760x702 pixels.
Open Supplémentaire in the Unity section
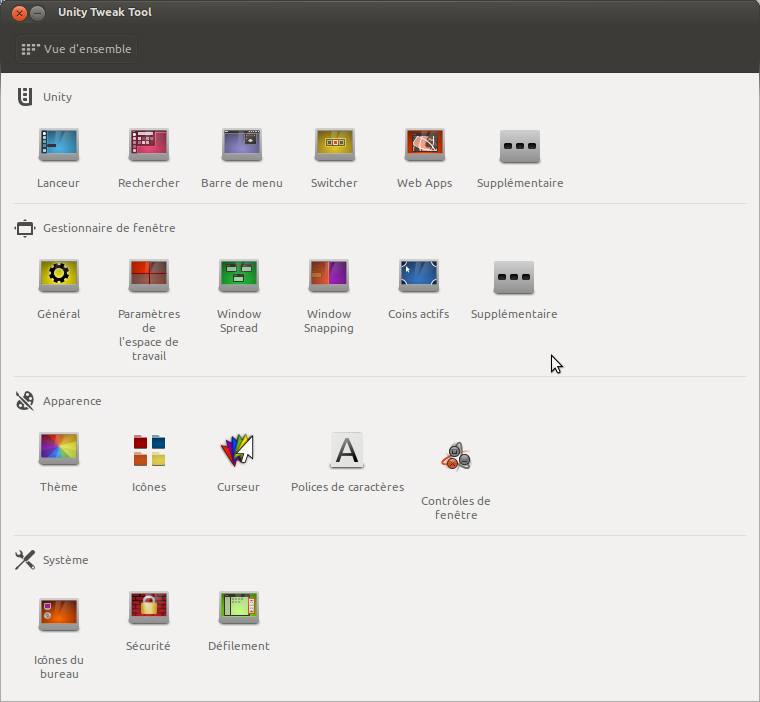(x=519, y=148)
